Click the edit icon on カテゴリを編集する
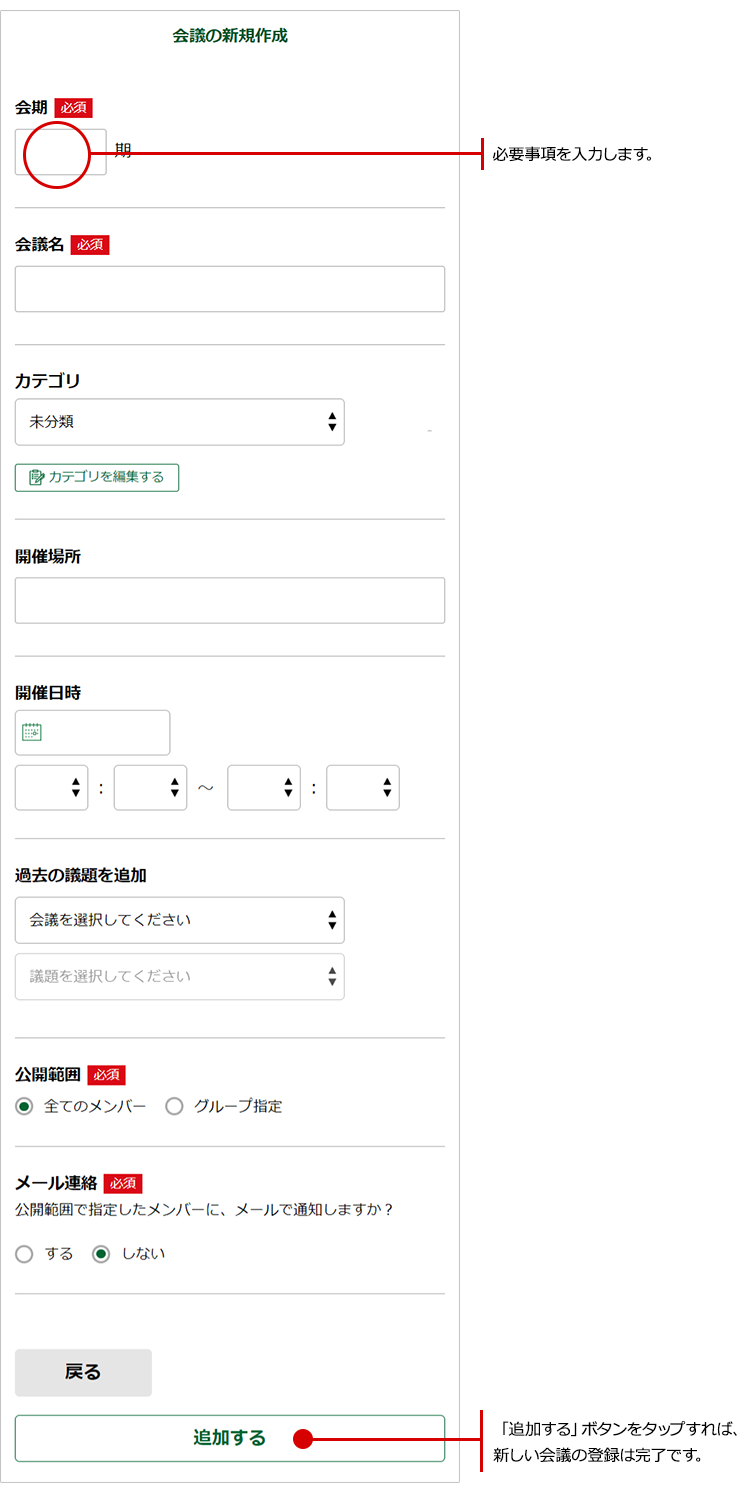The width and height of the screenshot is (750, 1494). coord(36,477)
